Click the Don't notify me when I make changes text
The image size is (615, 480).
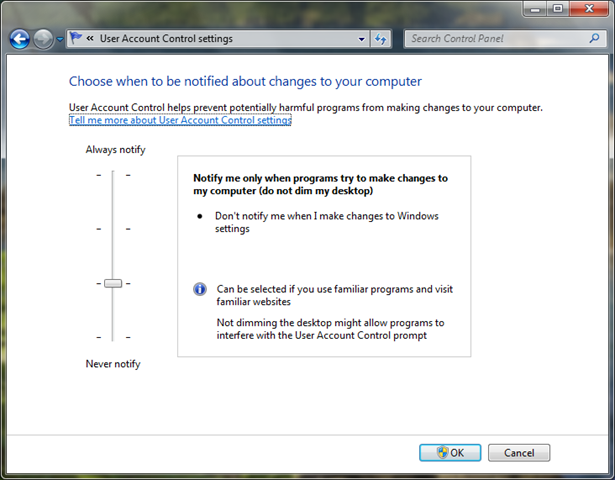pyautogui.click(x=326, y=222)
